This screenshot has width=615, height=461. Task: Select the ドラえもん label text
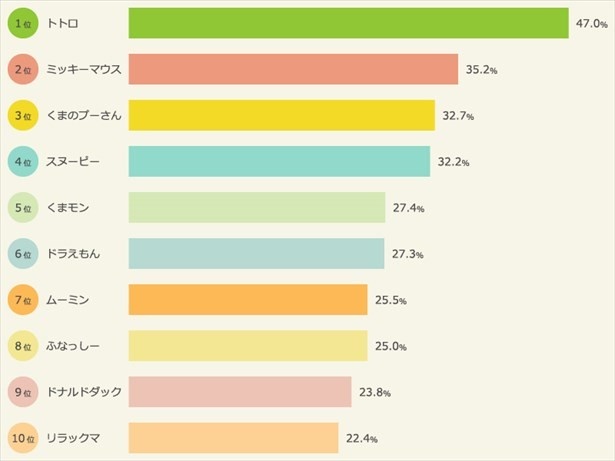coord(74,254)
